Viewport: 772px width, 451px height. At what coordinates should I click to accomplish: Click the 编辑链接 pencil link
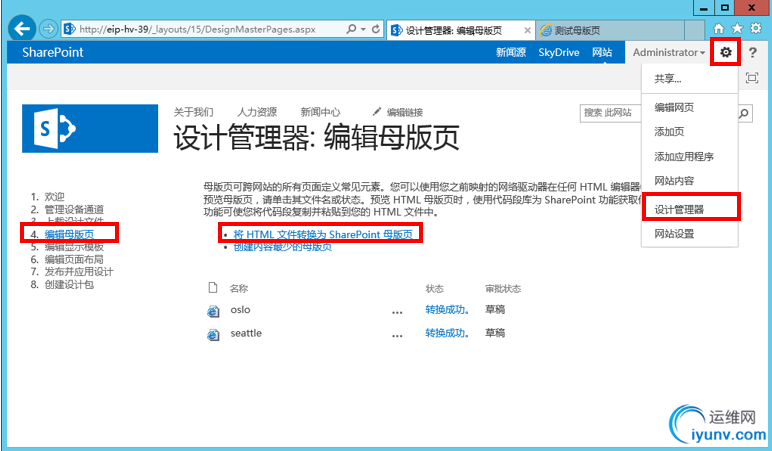coord(398,112)
